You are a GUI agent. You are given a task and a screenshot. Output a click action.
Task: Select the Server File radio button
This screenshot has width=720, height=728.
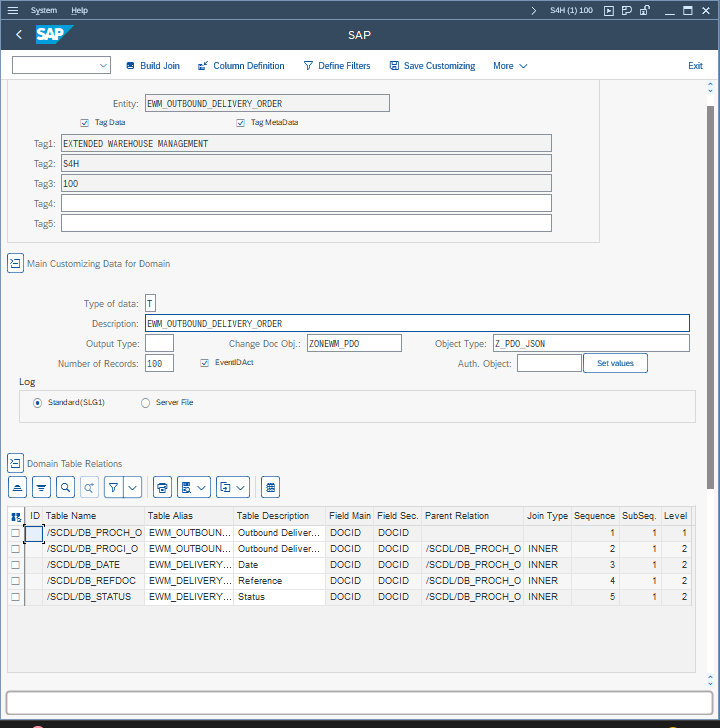[x=145, y=403]
